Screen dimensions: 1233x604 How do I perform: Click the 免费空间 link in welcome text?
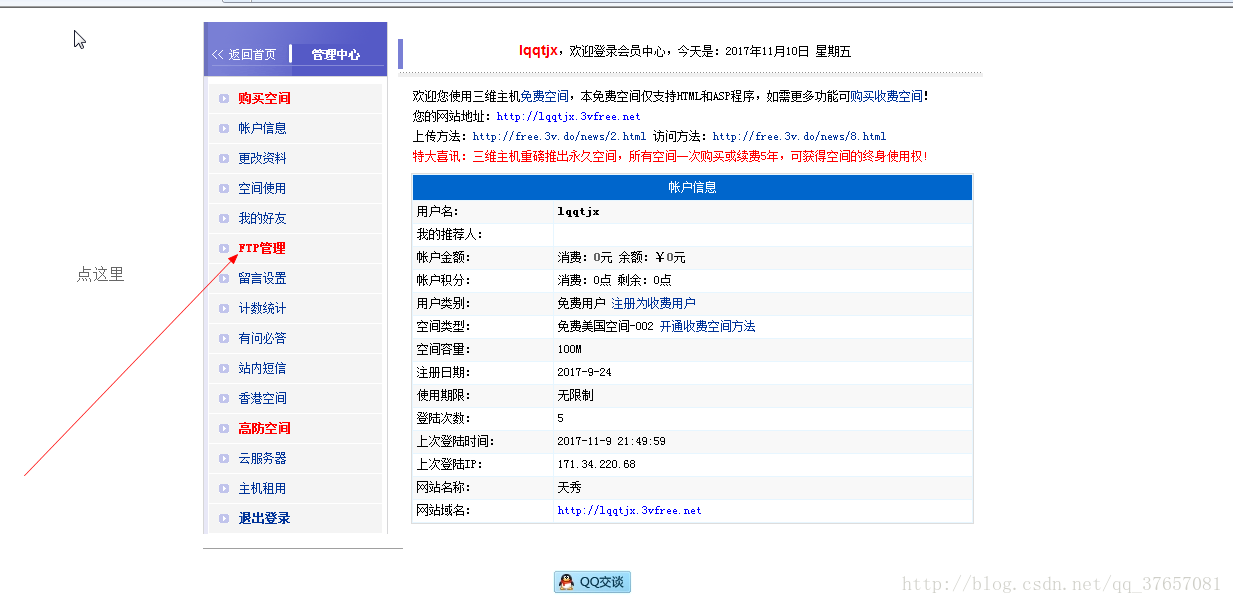pos(544,96)
